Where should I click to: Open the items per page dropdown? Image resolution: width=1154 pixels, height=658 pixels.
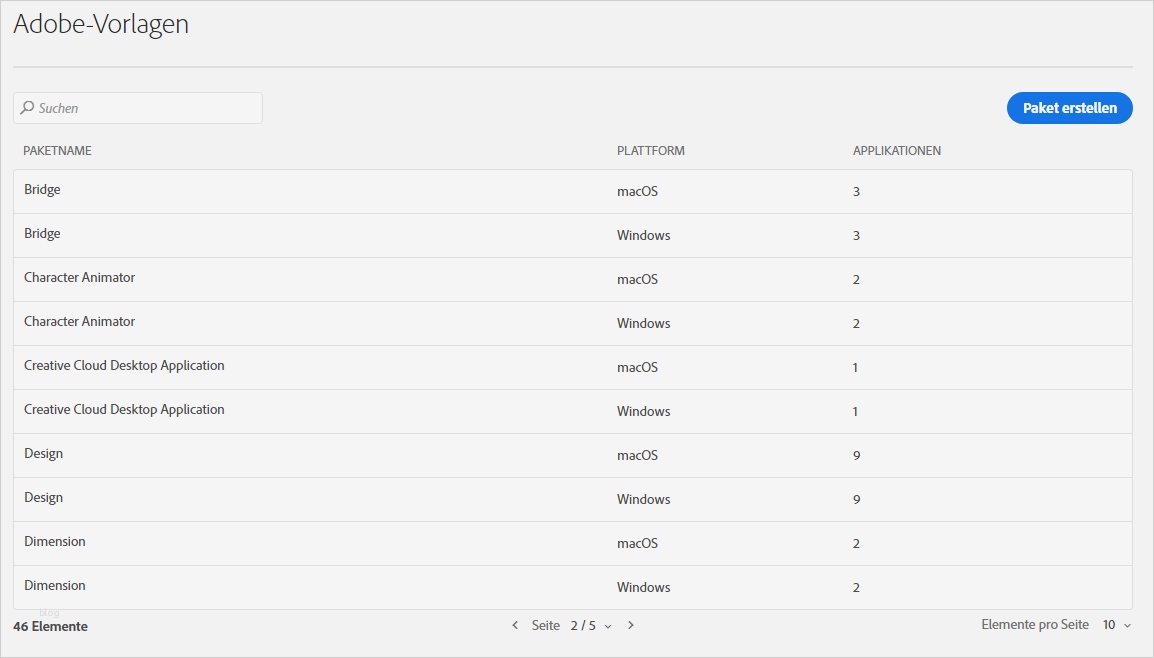pos(1117,625)
